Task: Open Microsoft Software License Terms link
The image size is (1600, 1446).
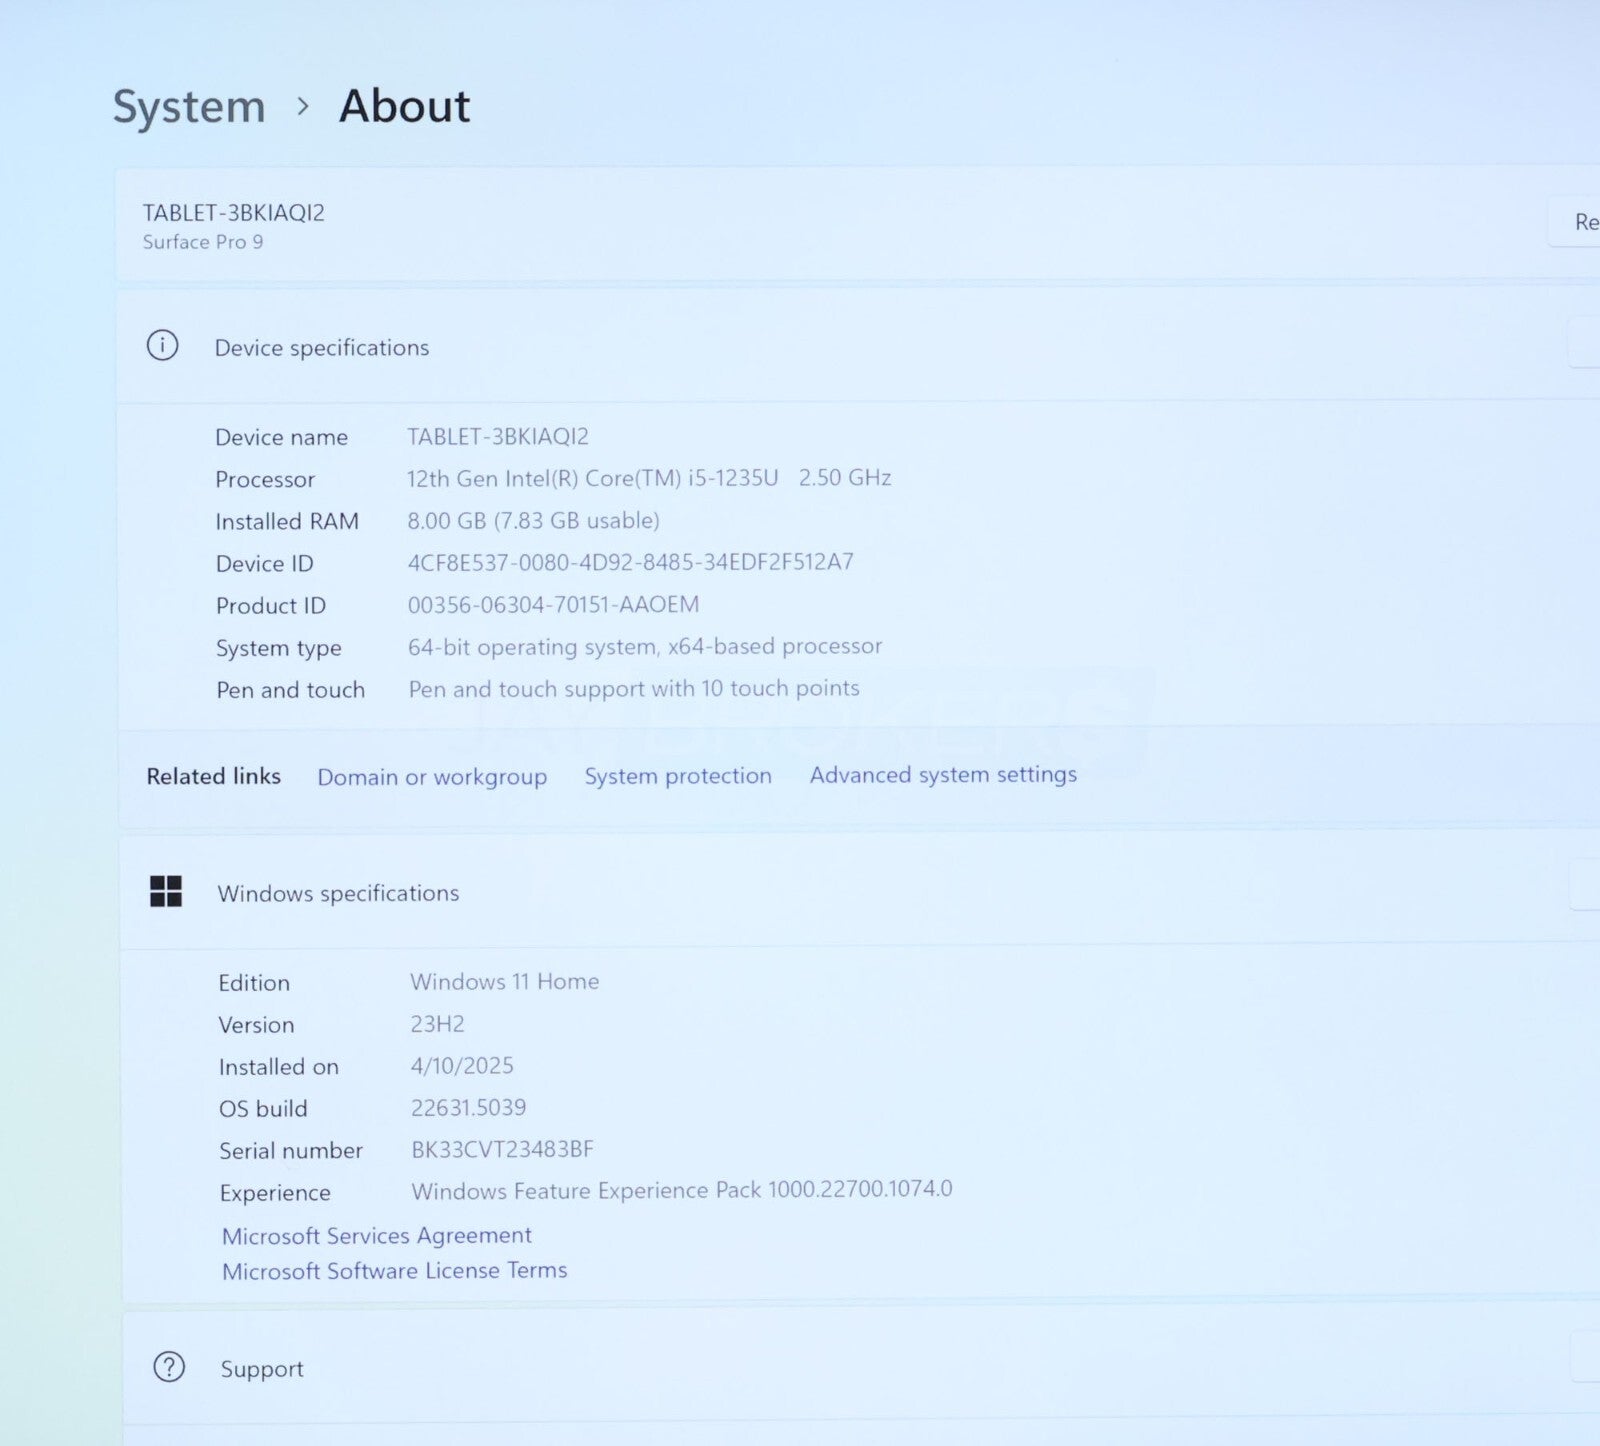Action: (x=395, y=1271)
